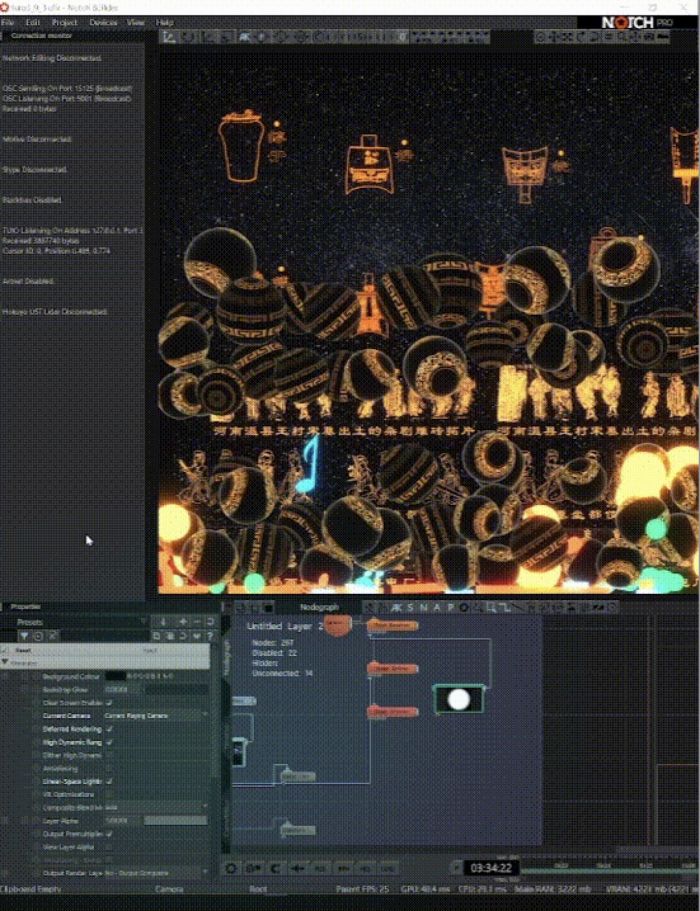700x911 pixels.
Task: Expand the Composite Blend Mode dropdown
Action: 155,806
